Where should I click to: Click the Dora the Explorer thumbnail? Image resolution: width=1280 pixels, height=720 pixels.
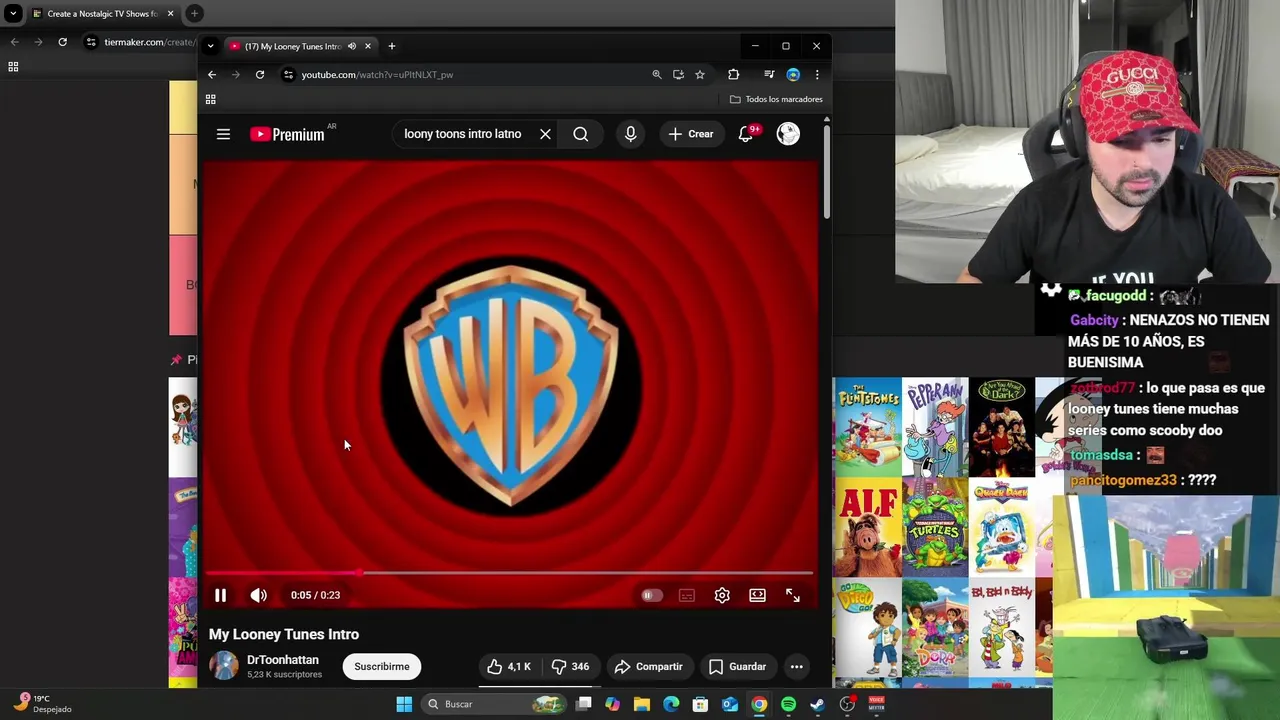point(935,627)
